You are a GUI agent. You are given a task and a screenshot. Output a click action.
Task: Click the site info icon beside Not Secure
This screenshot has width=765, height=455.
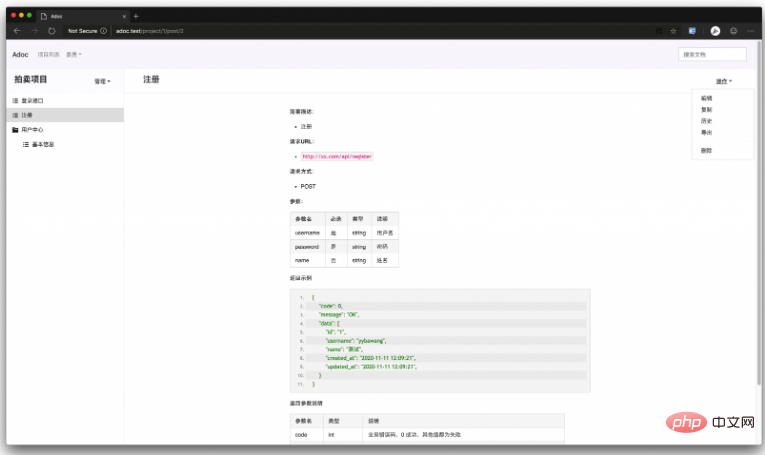click(x=103, y=31)
